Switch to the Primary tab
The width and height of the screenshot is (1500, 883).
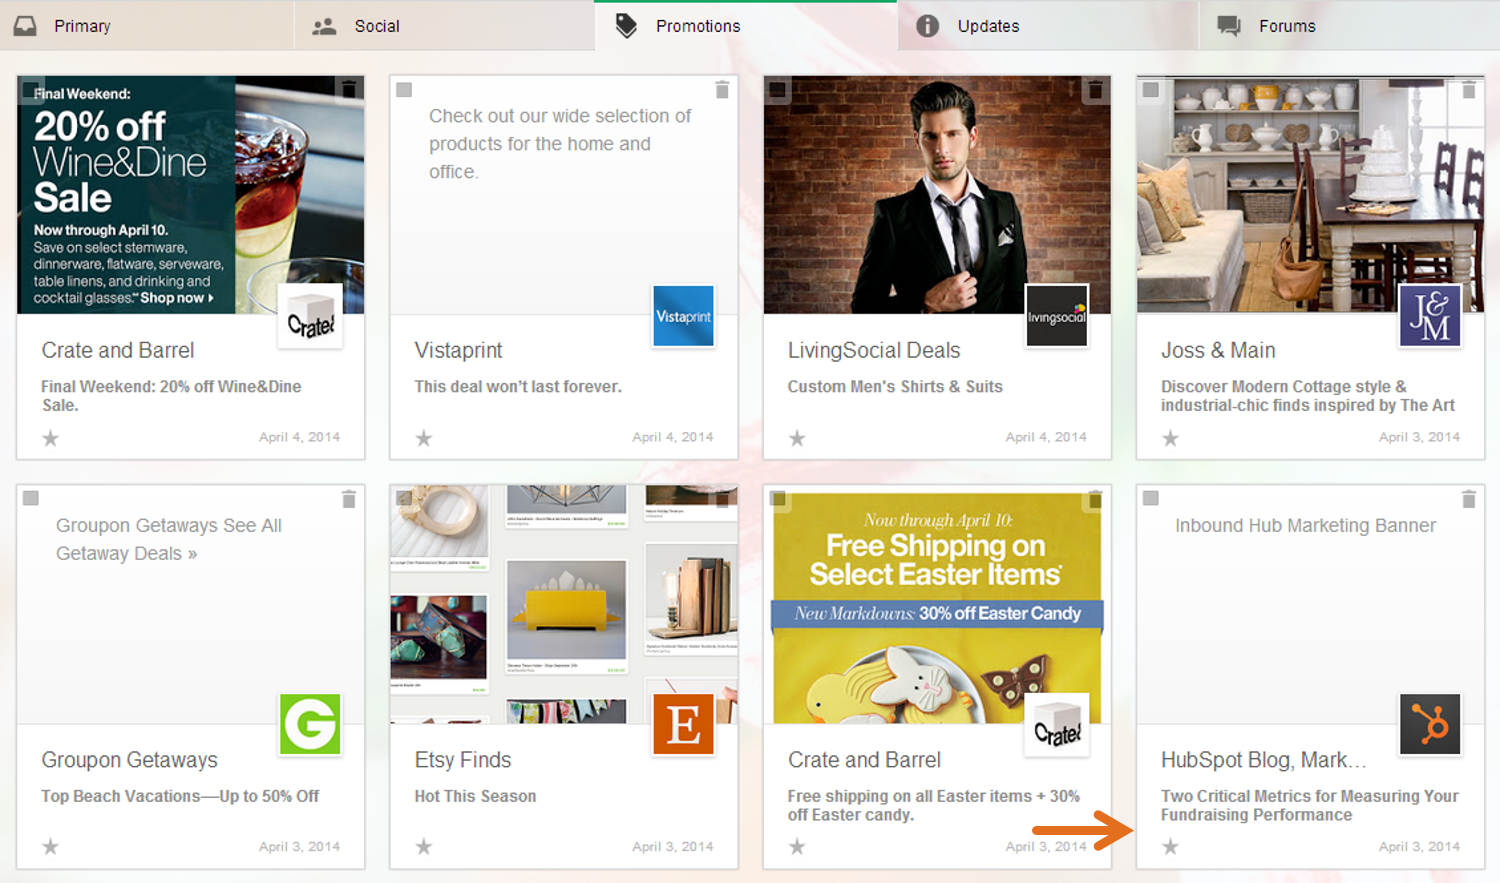click(x=82, y=26)
